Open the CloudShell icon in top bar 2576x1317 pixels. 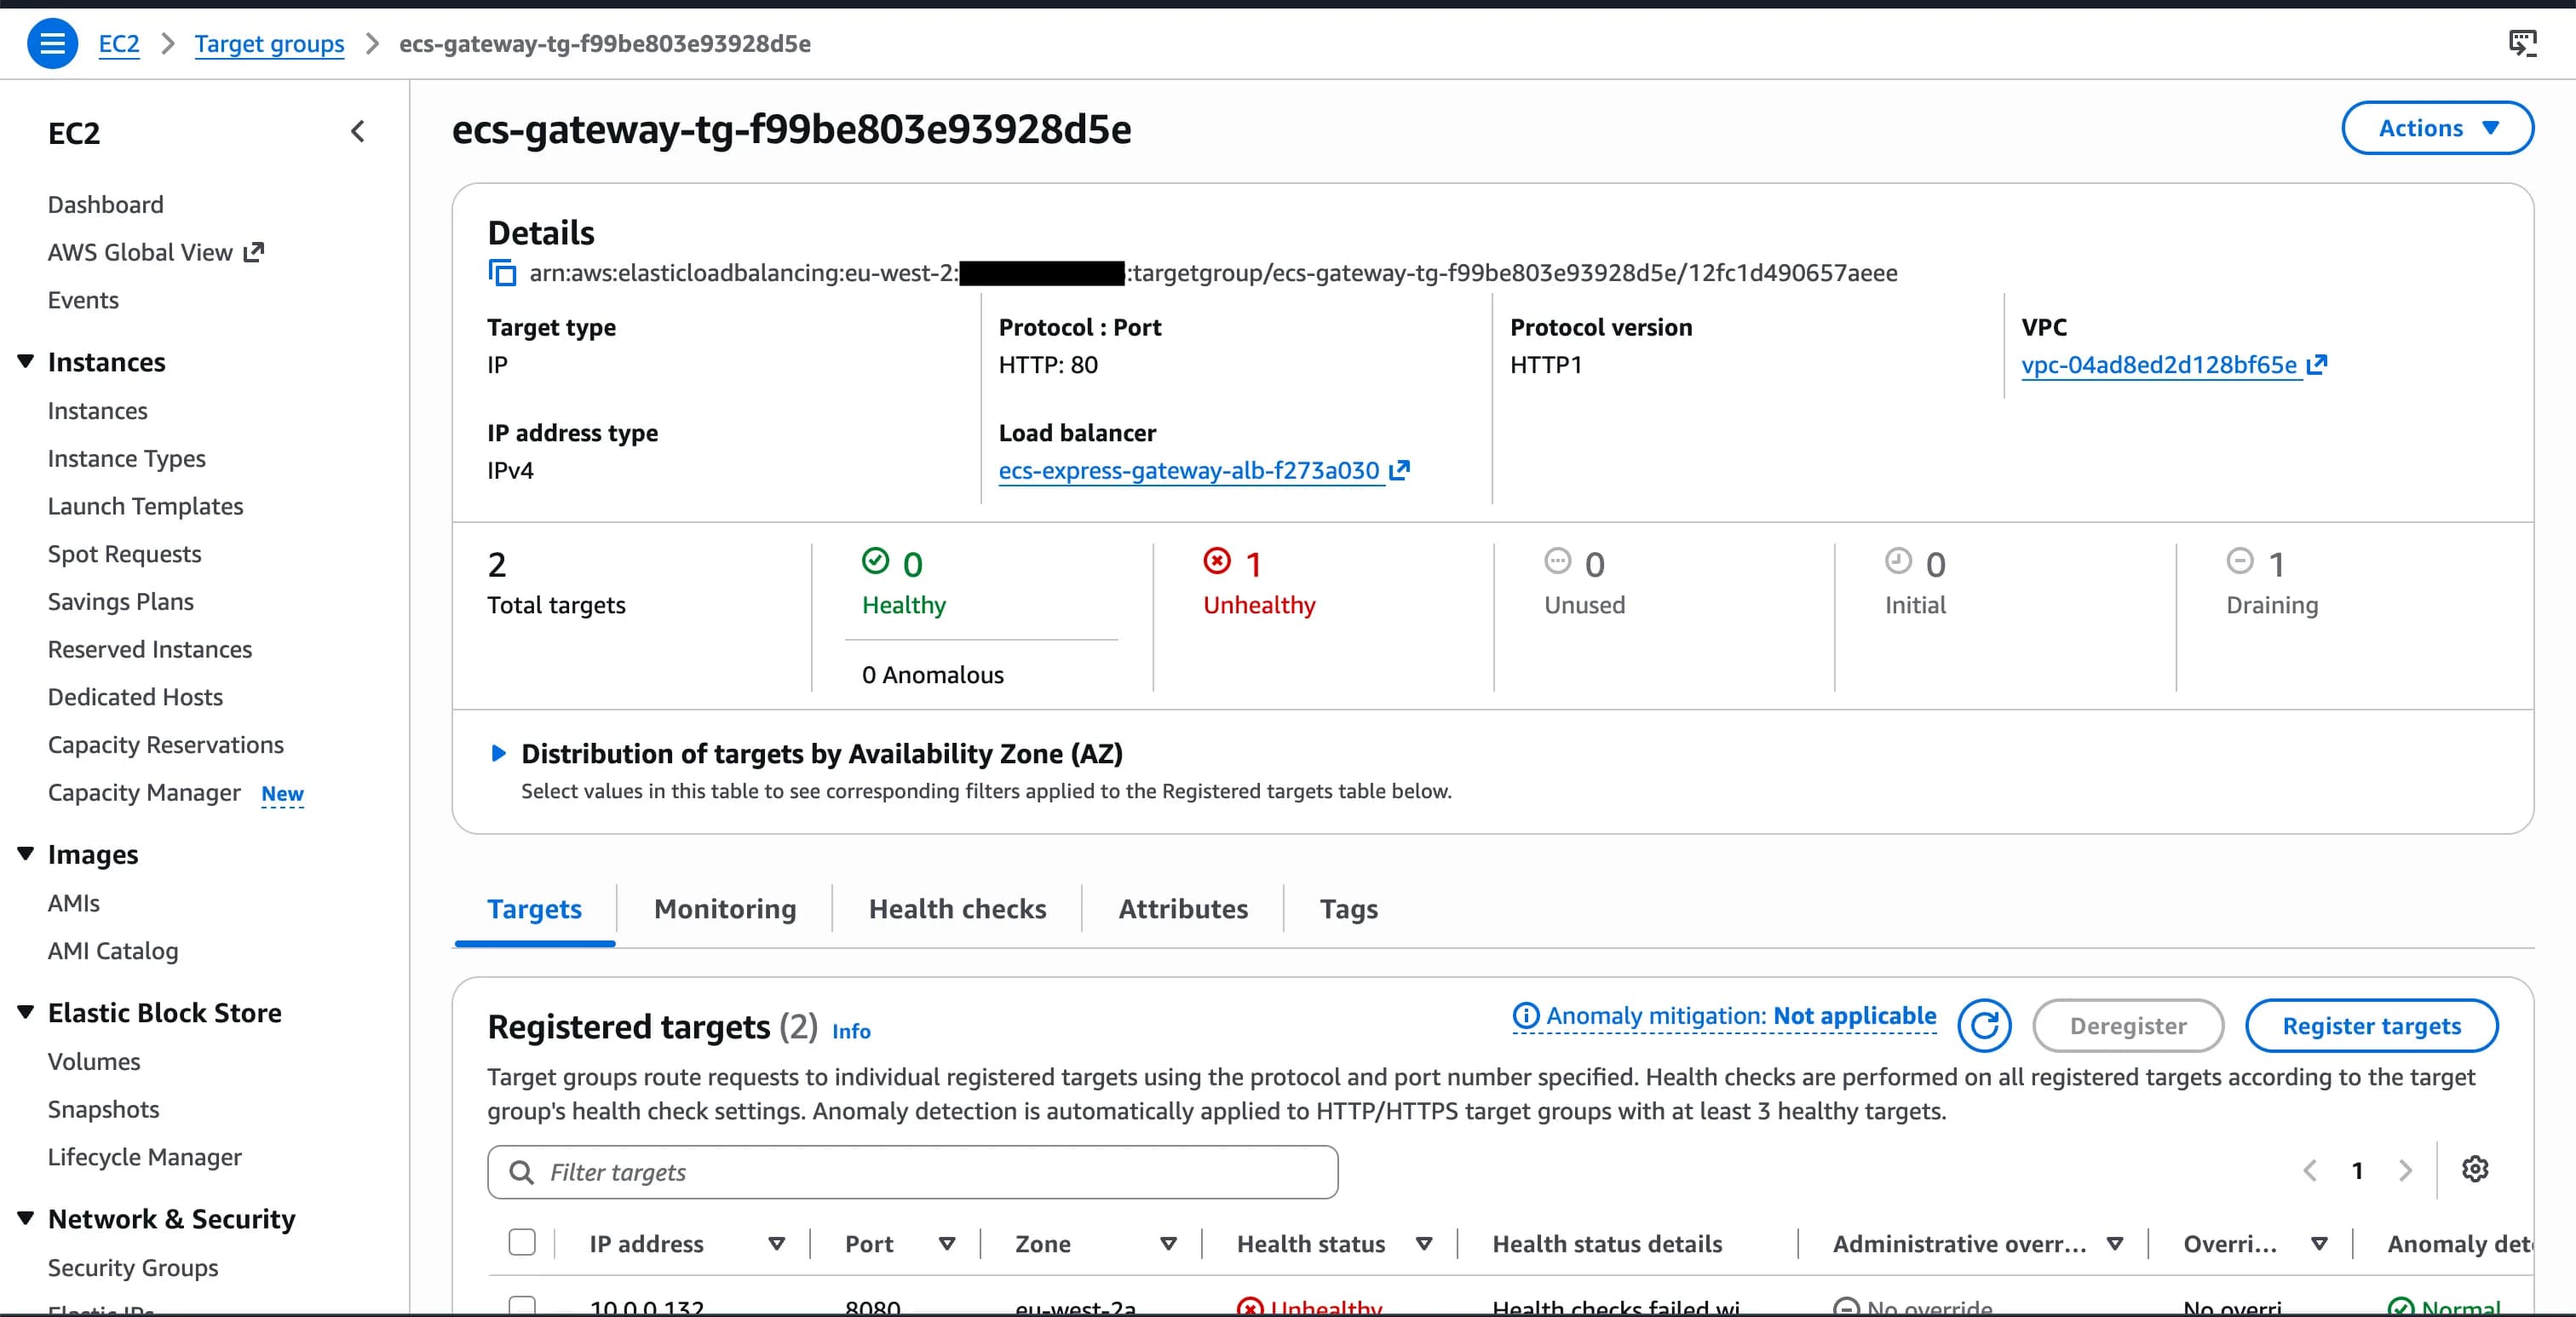[2522, 43]
